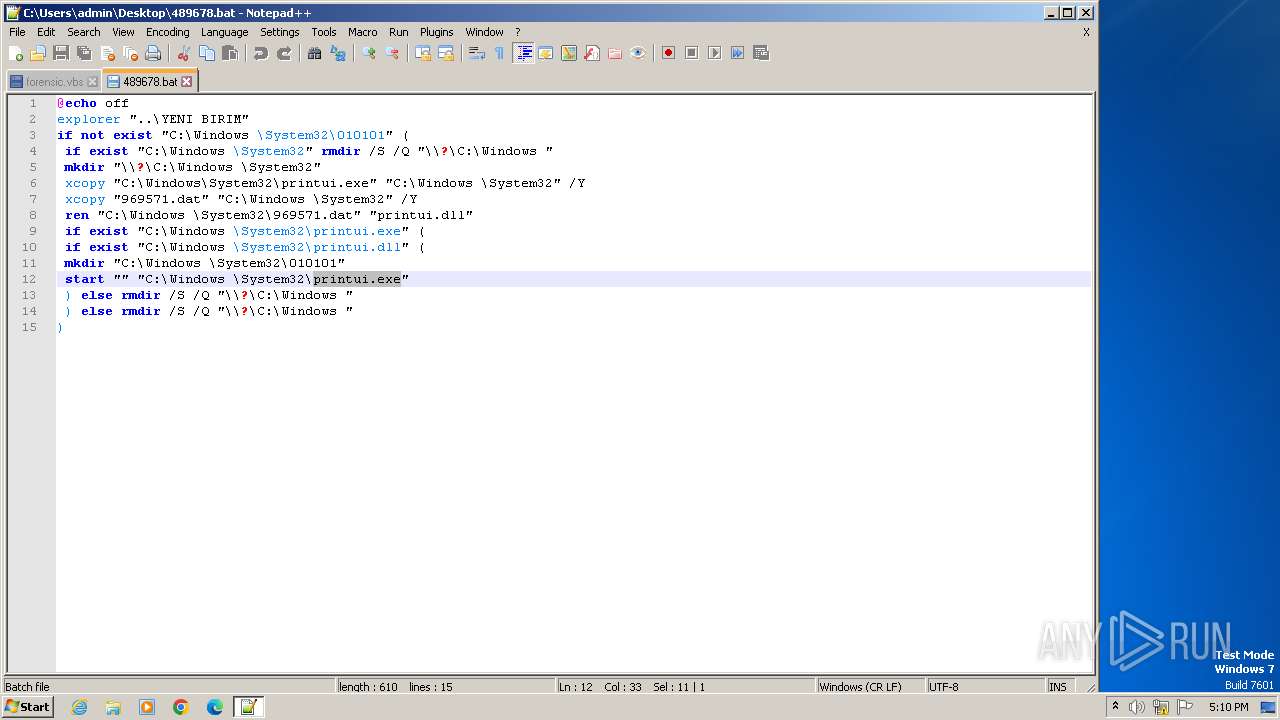The image size is (1280, 720).
Task: Click the Save recorded macro icon
Action: [760, 53]
